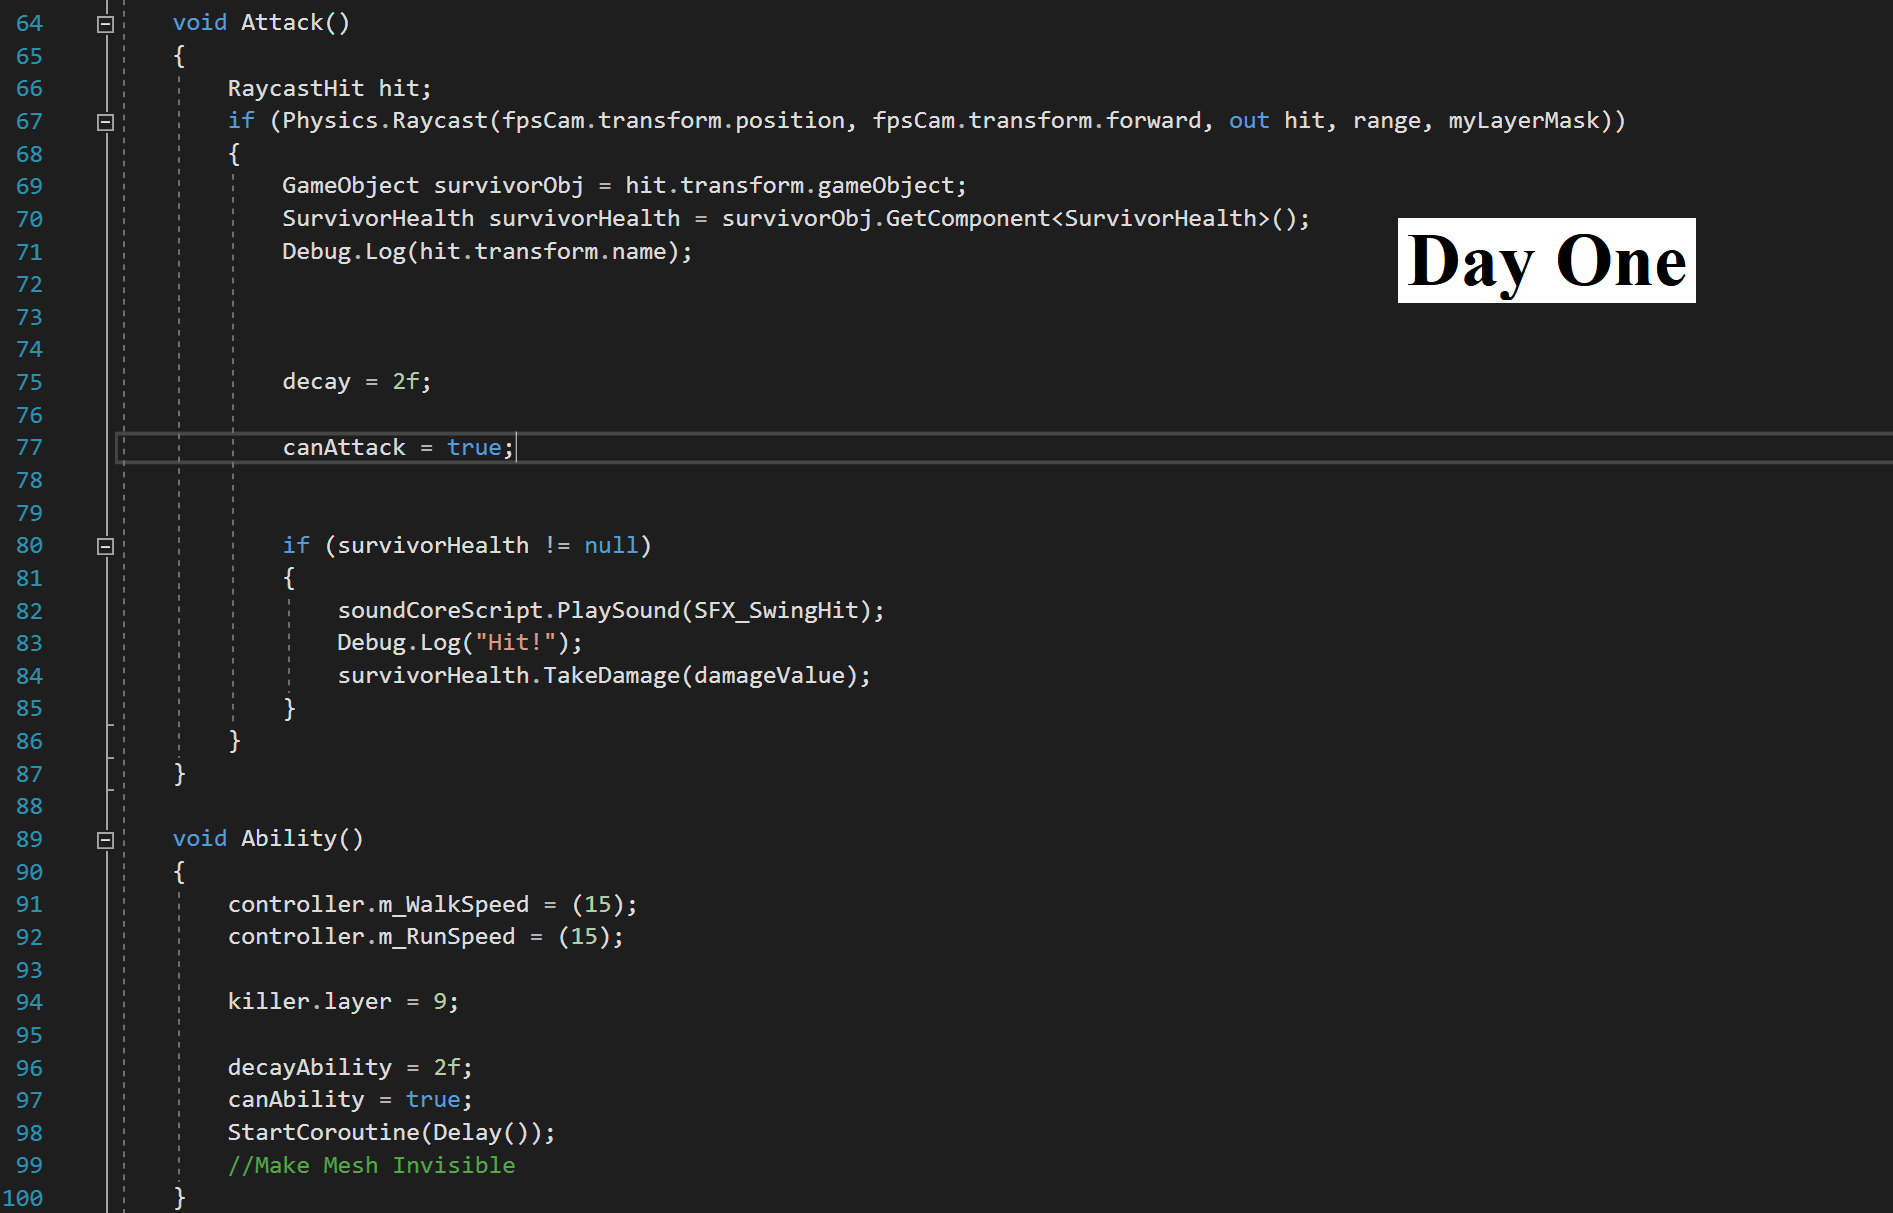Click the '//Make Mesh Invisible' comment

371,1166
